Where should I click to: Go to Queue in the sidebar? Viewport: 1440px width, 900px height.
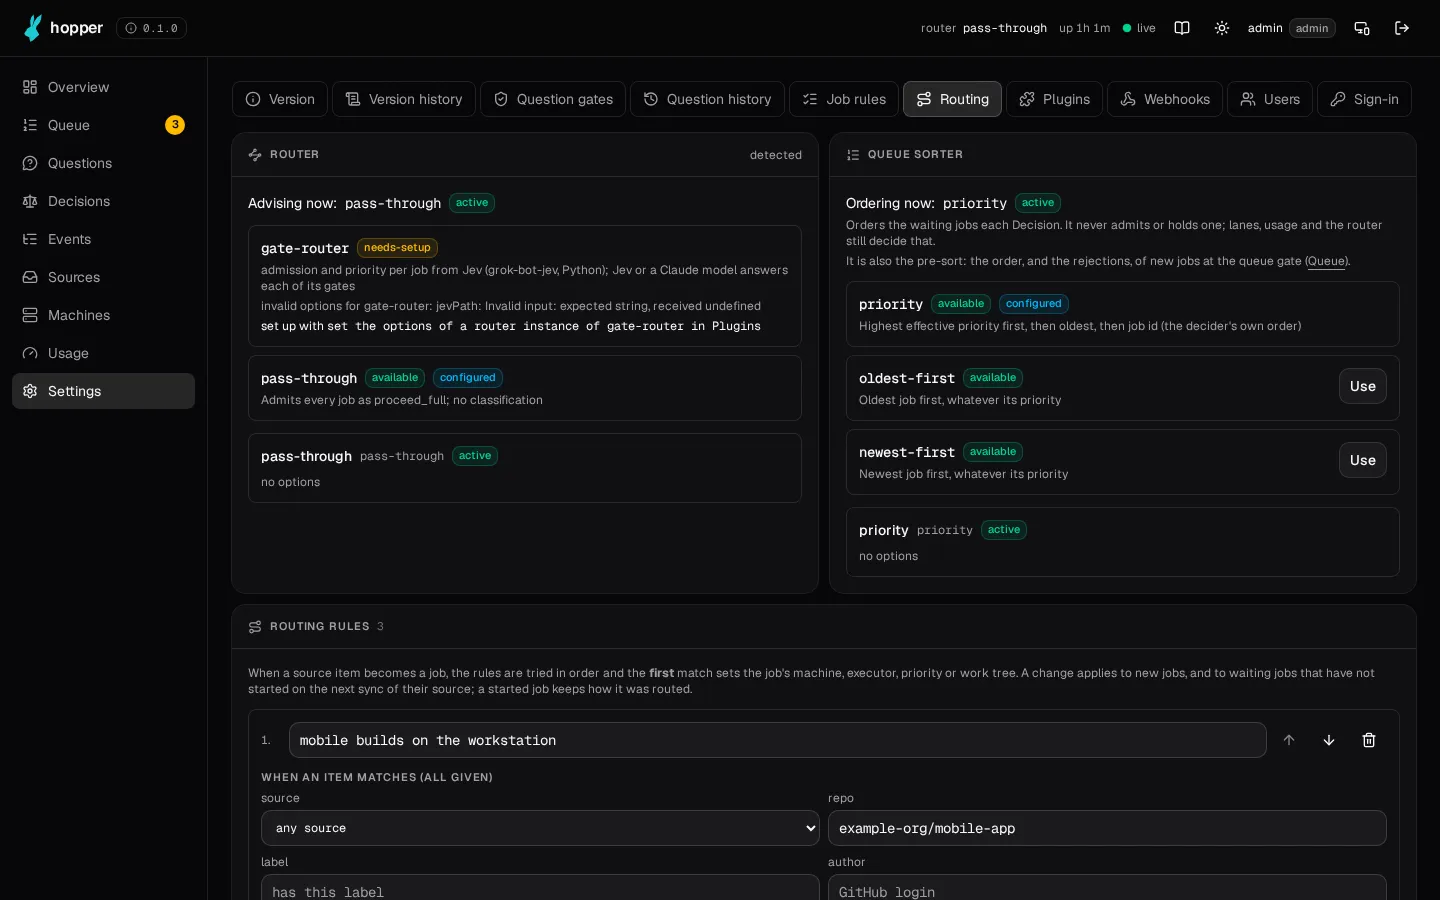pyautogui.click(x=103, y=125)
